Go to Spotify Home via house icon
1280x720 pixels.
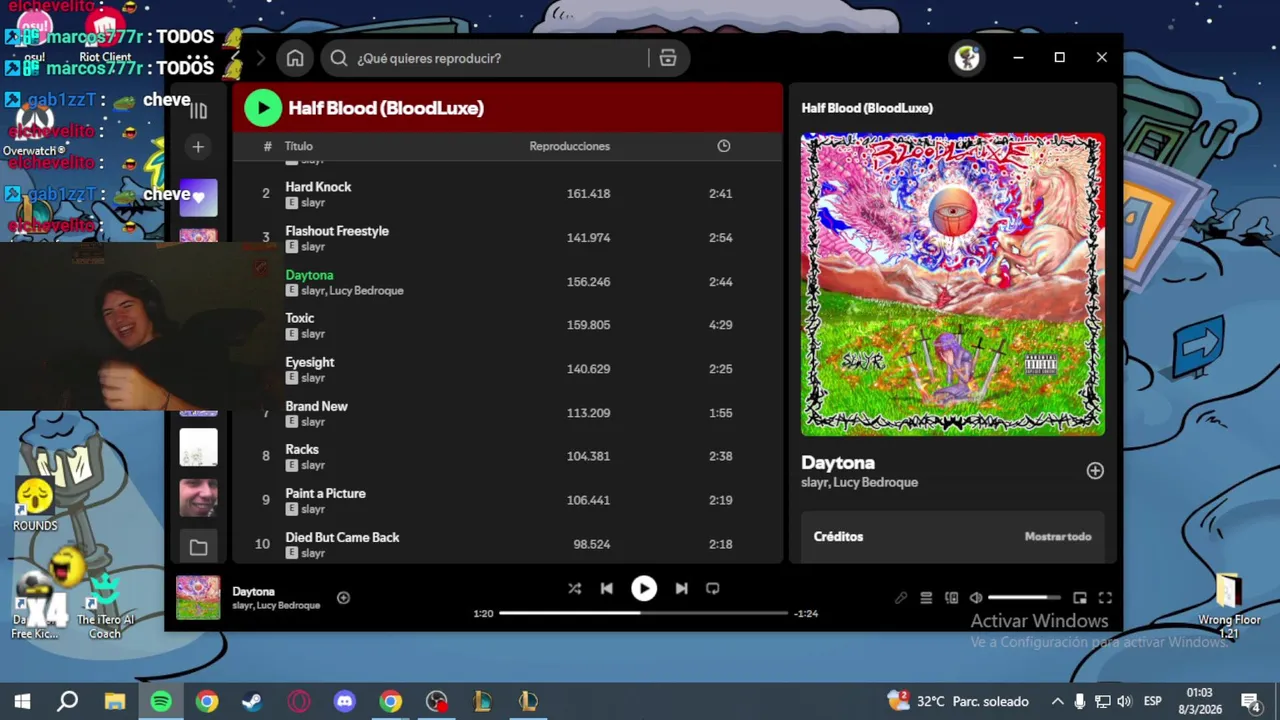[x=295, y=58]
